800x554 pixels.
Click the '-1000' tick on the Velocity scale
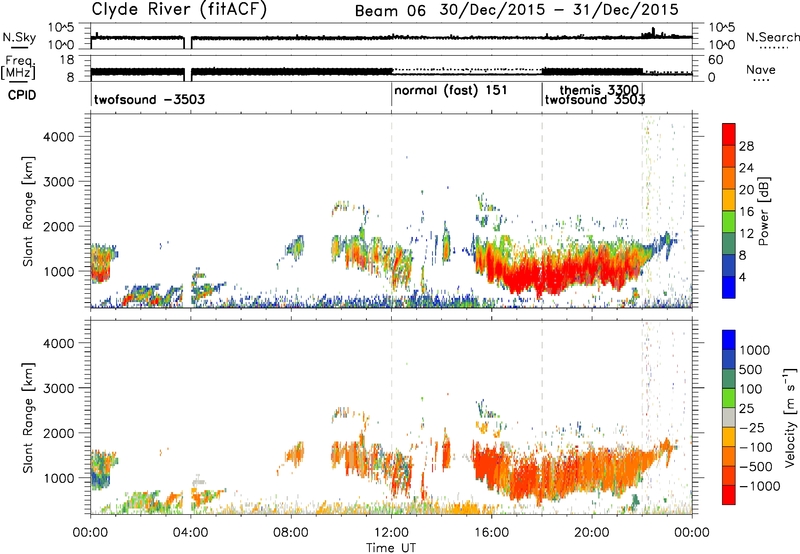[760, 486]
